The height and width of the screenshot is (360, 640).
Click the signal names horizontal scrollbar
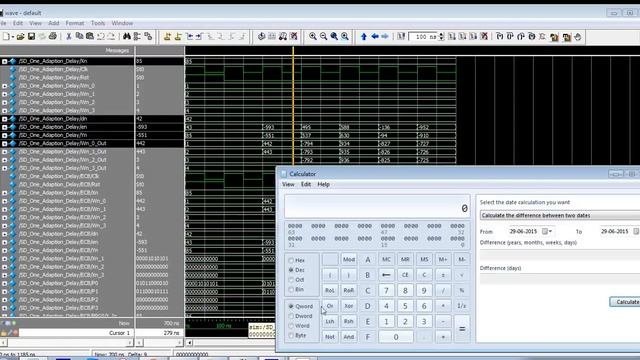coord(67,343)
